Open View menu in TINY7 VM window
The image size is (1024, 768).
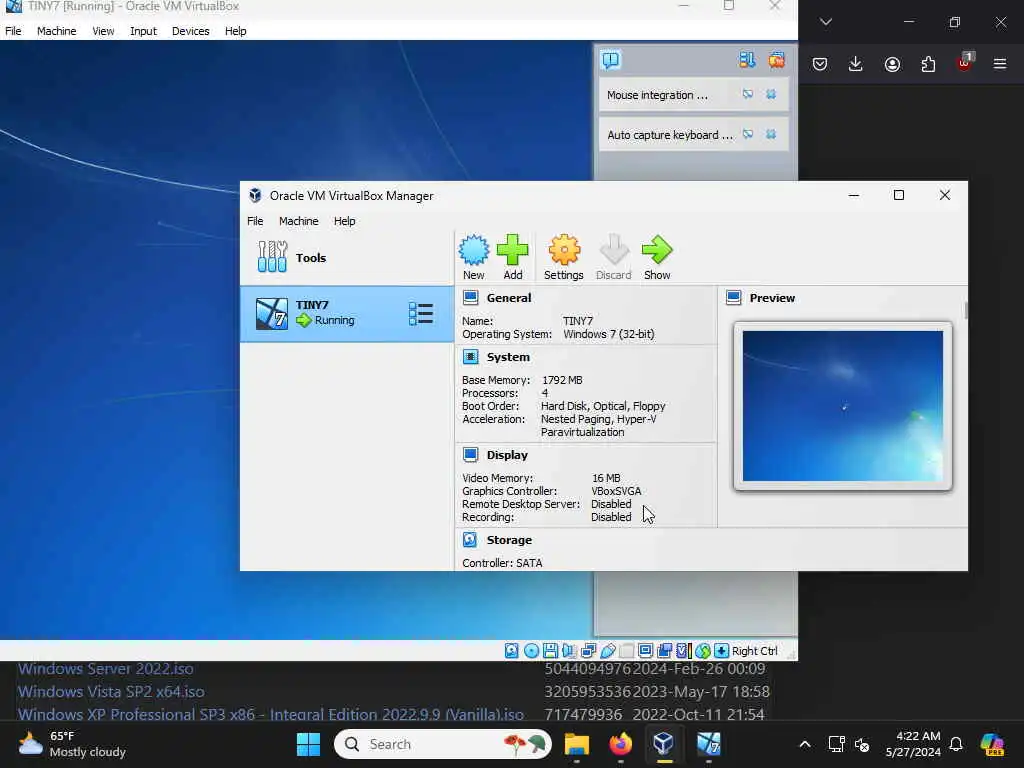[103, 31]
